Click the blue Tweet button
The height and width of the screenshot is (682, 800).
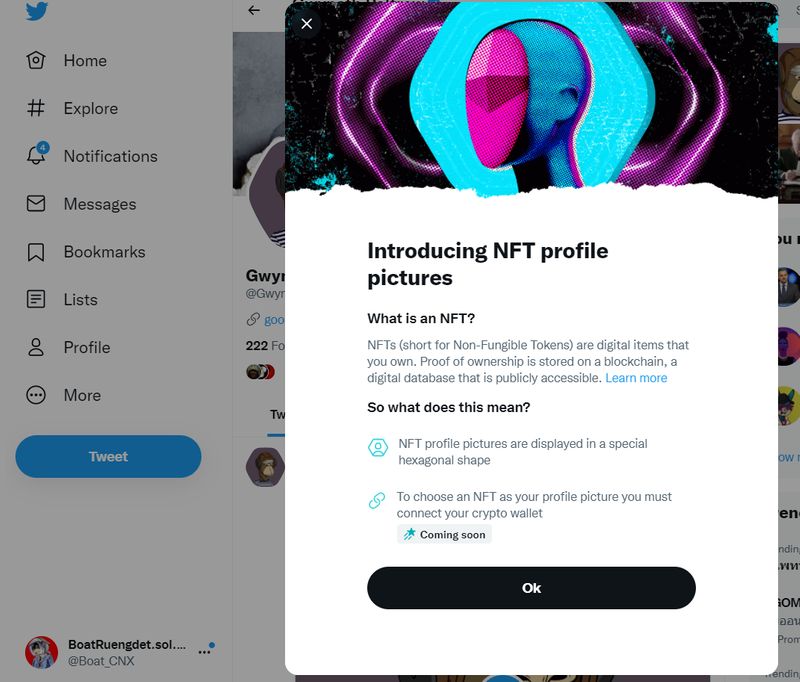click(x=108, y=456)
